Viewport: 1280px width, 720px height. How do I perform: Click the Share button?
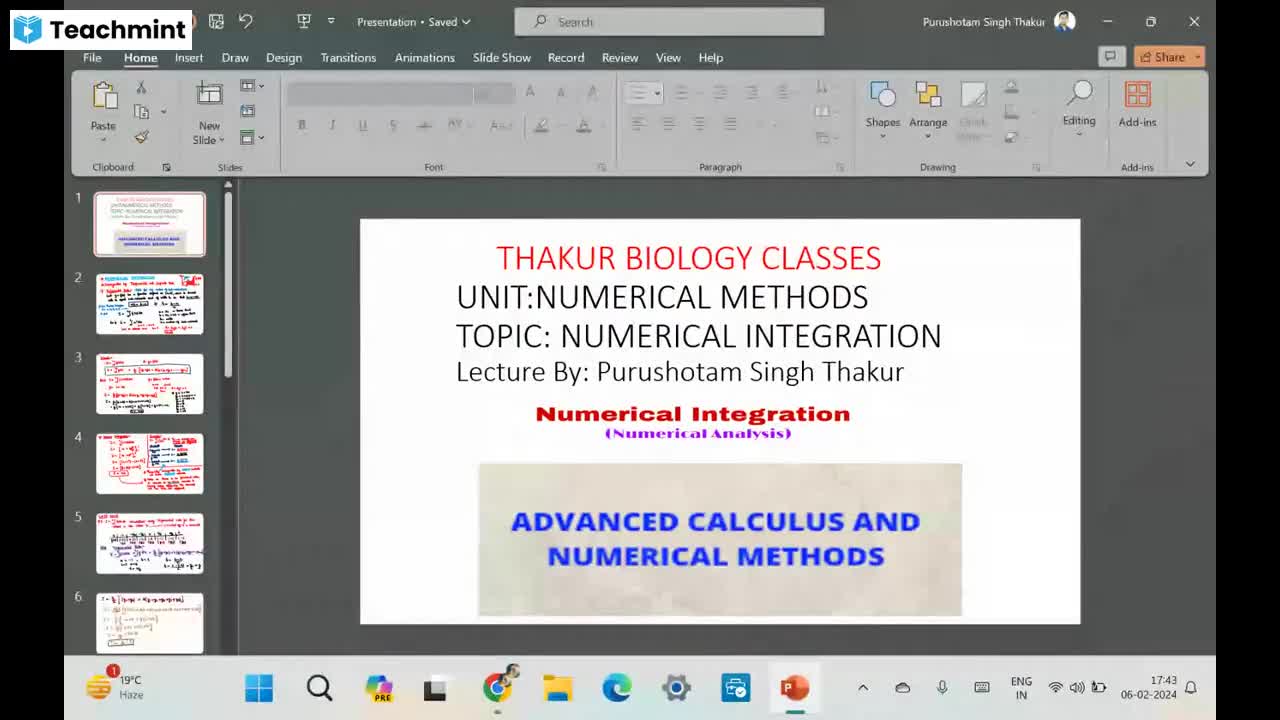click(1165, 57)
